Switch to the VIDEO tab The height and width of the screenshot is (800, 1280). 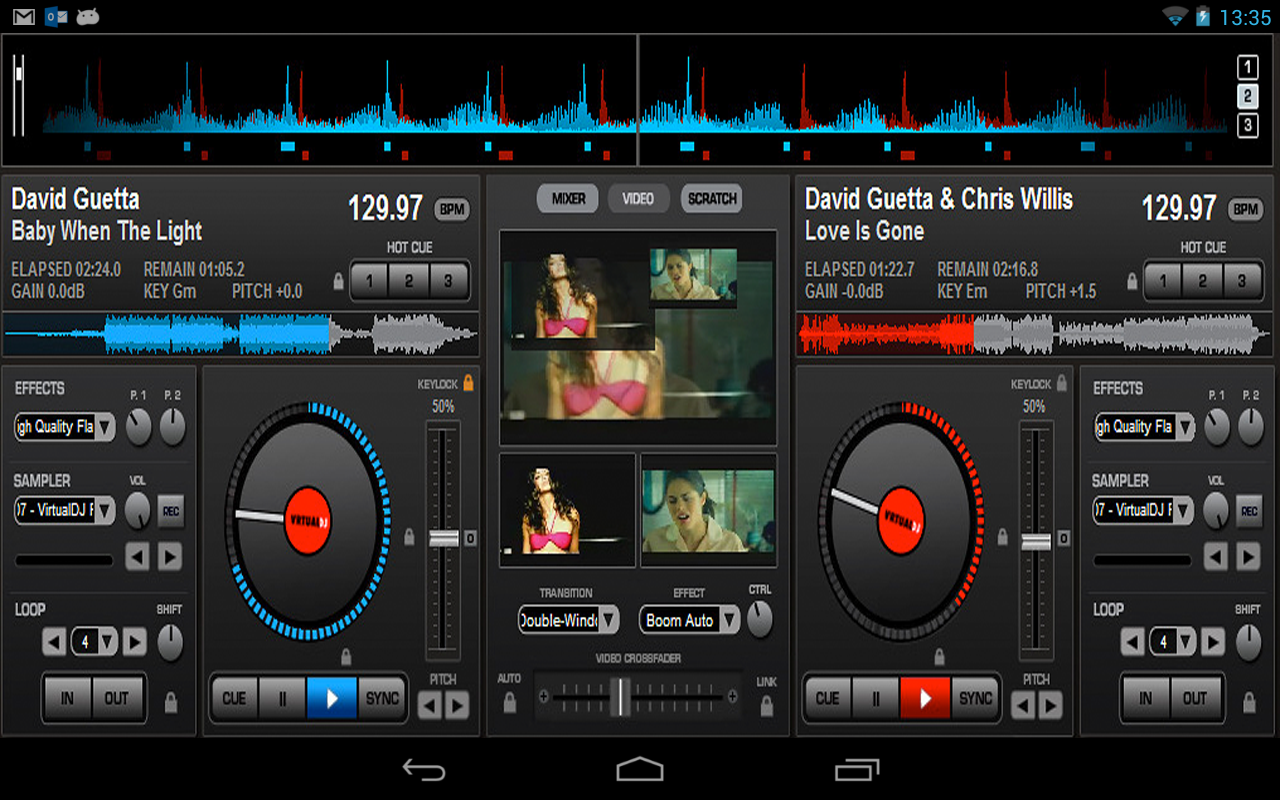[x=638, y=198]
